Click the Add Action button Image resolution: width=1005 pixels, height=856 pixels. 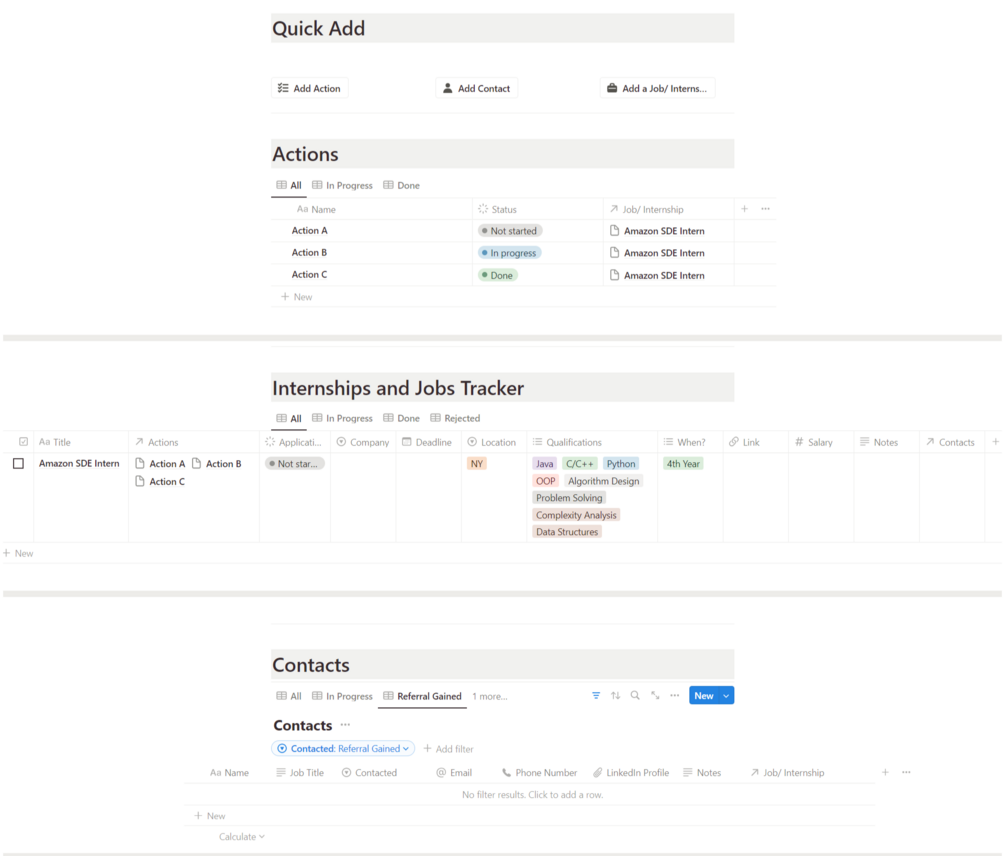coord(309,89)
